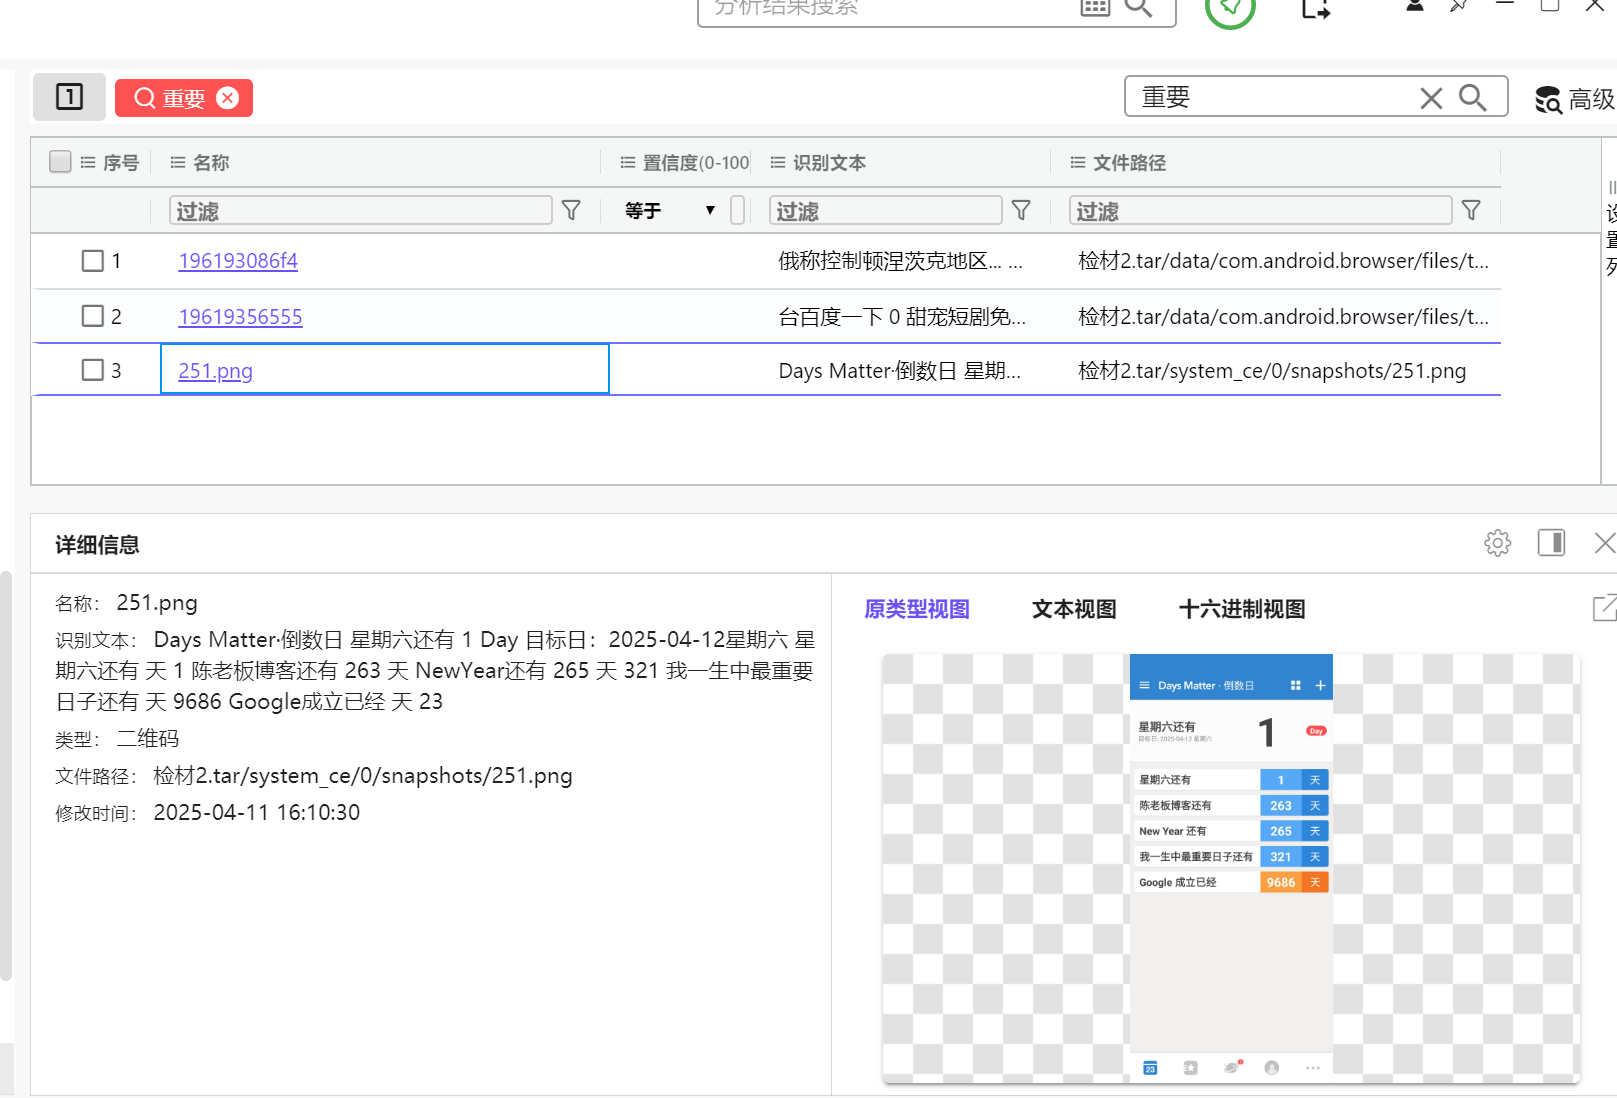1617x1098 pixels.
Task: Open the 251.png link
Action: click(x=214, y=370)
